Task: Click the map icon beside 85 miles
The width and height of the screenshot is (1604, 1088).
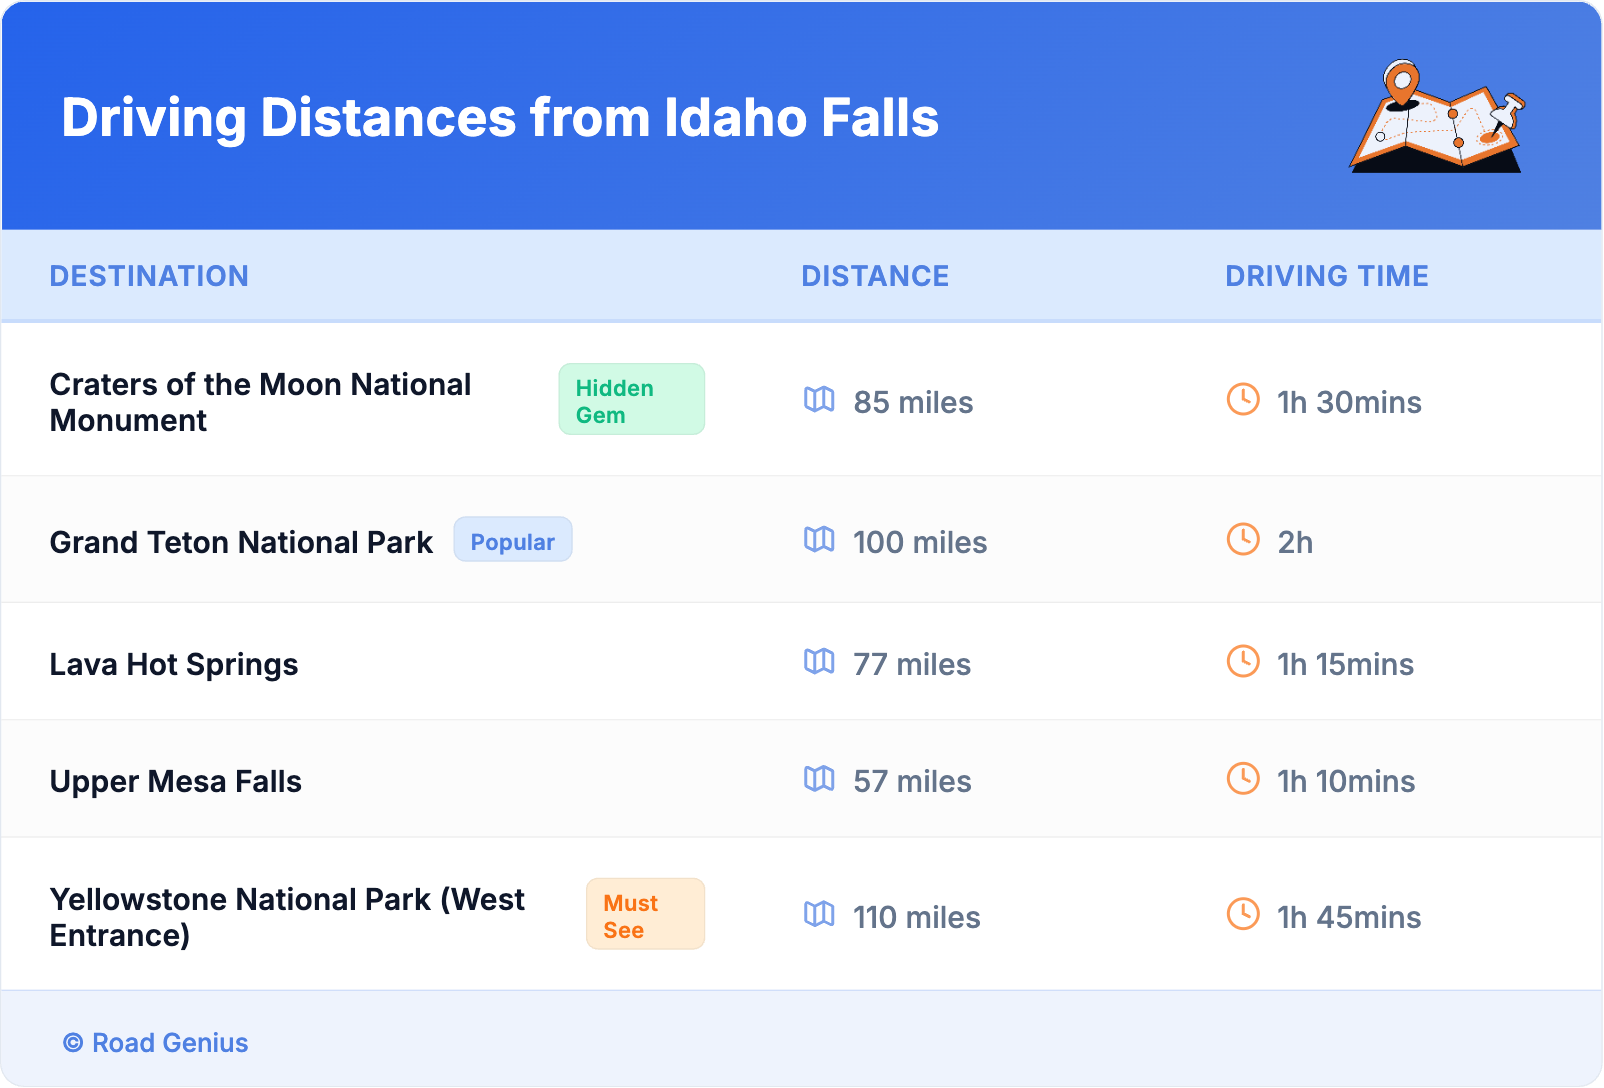Action: point(819,400)
